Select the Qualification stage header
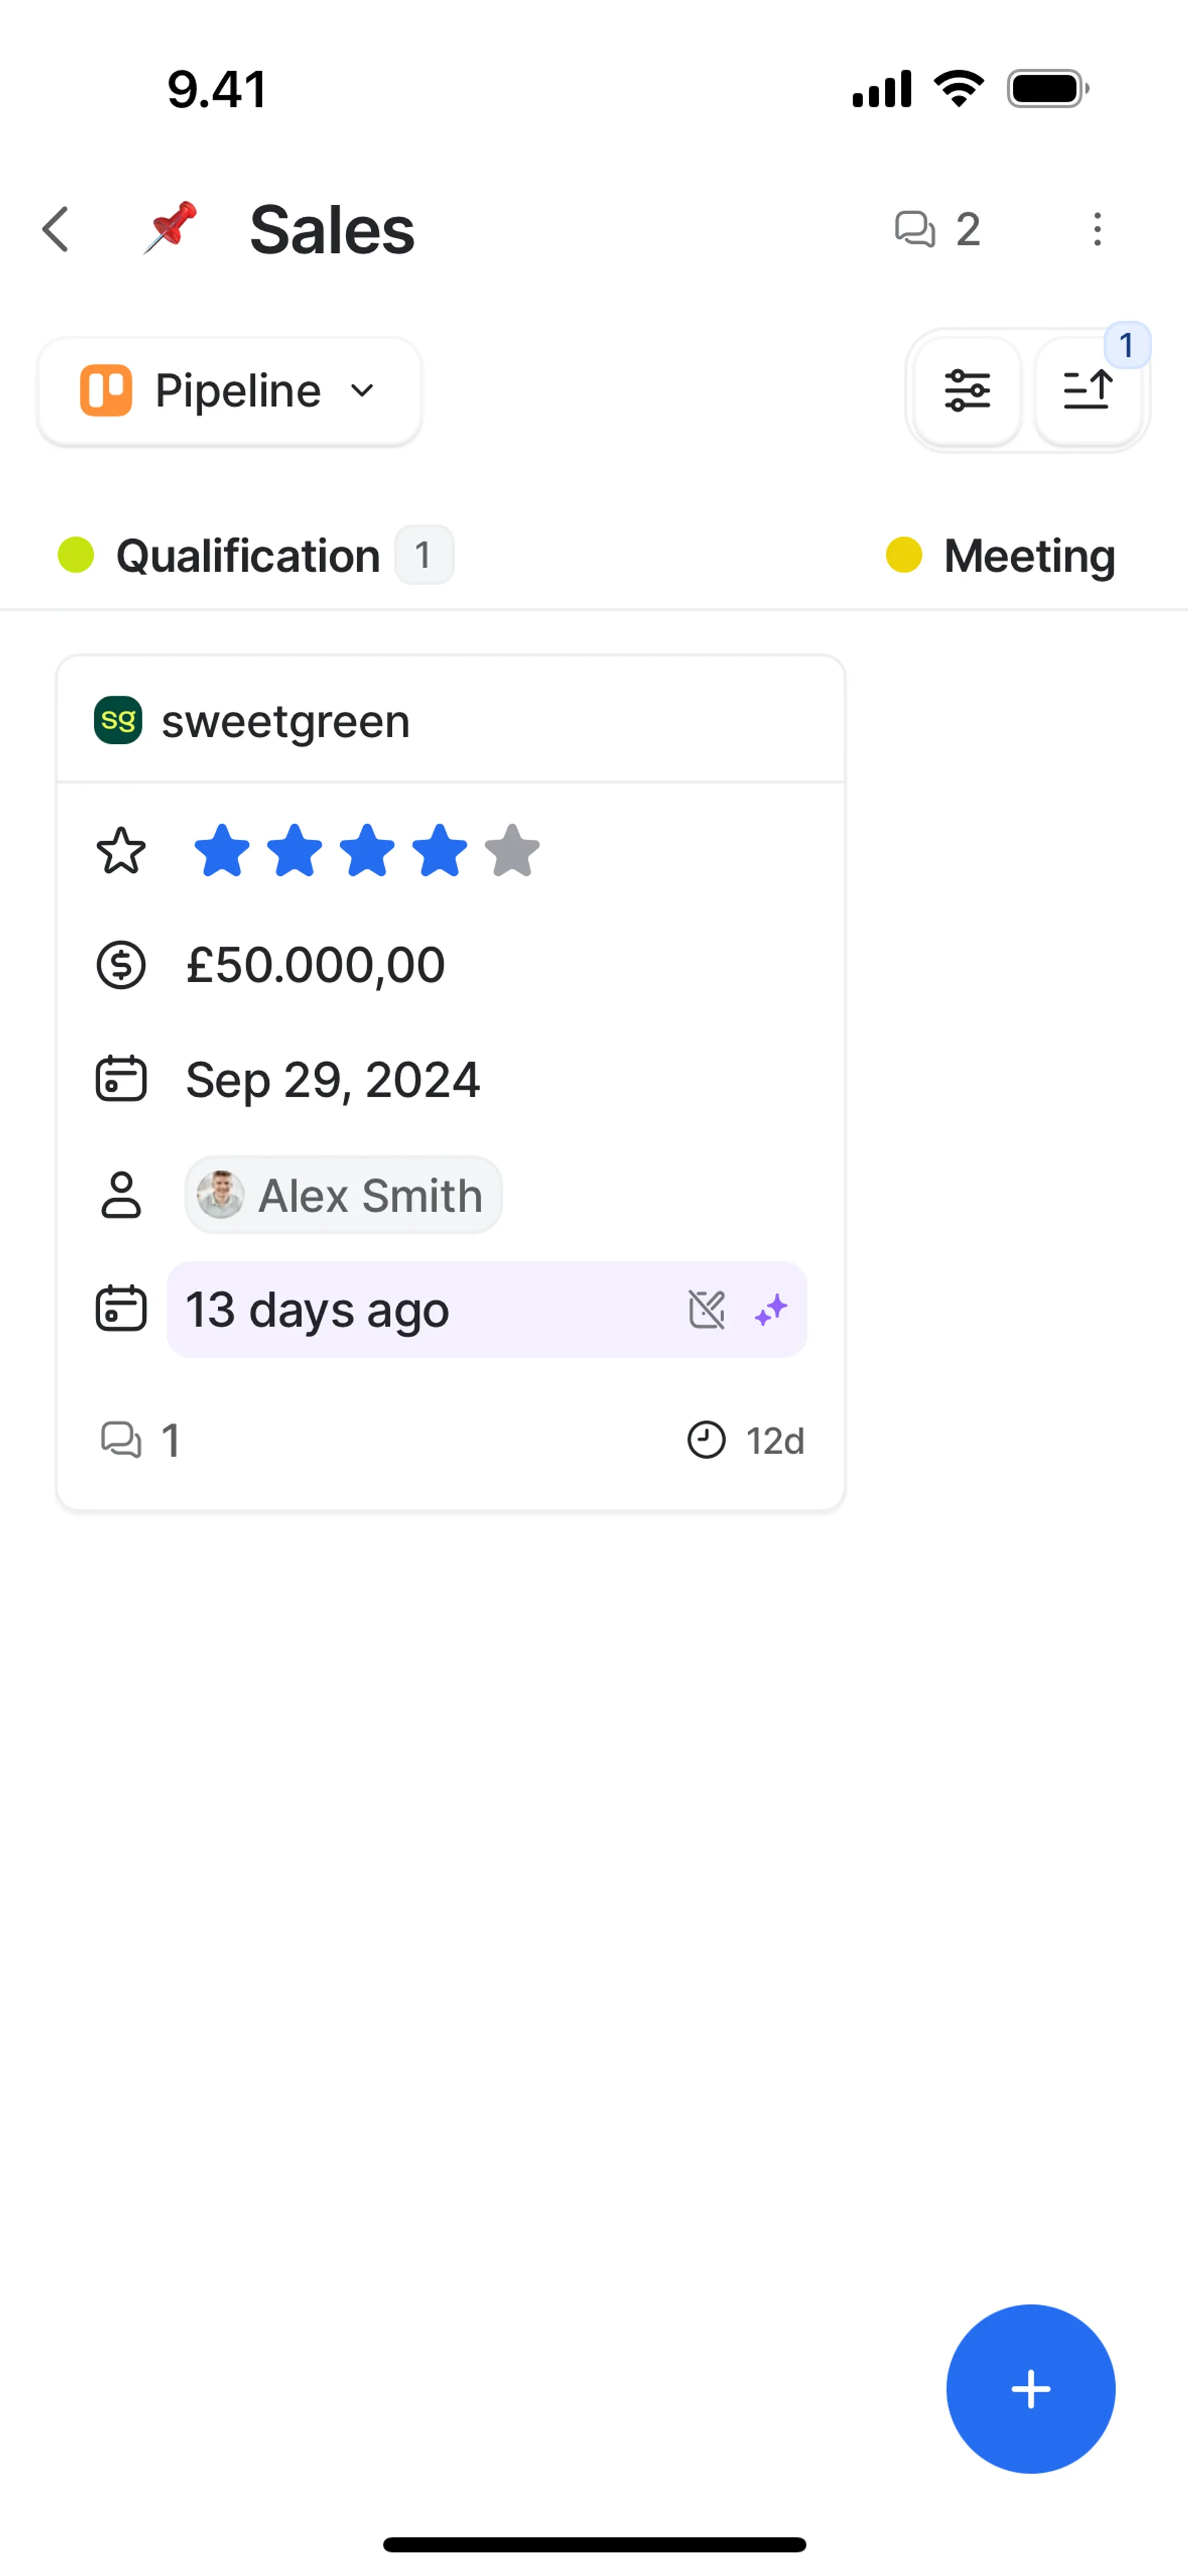This screenshot has width=1188, height=2576. click(248, 556)
